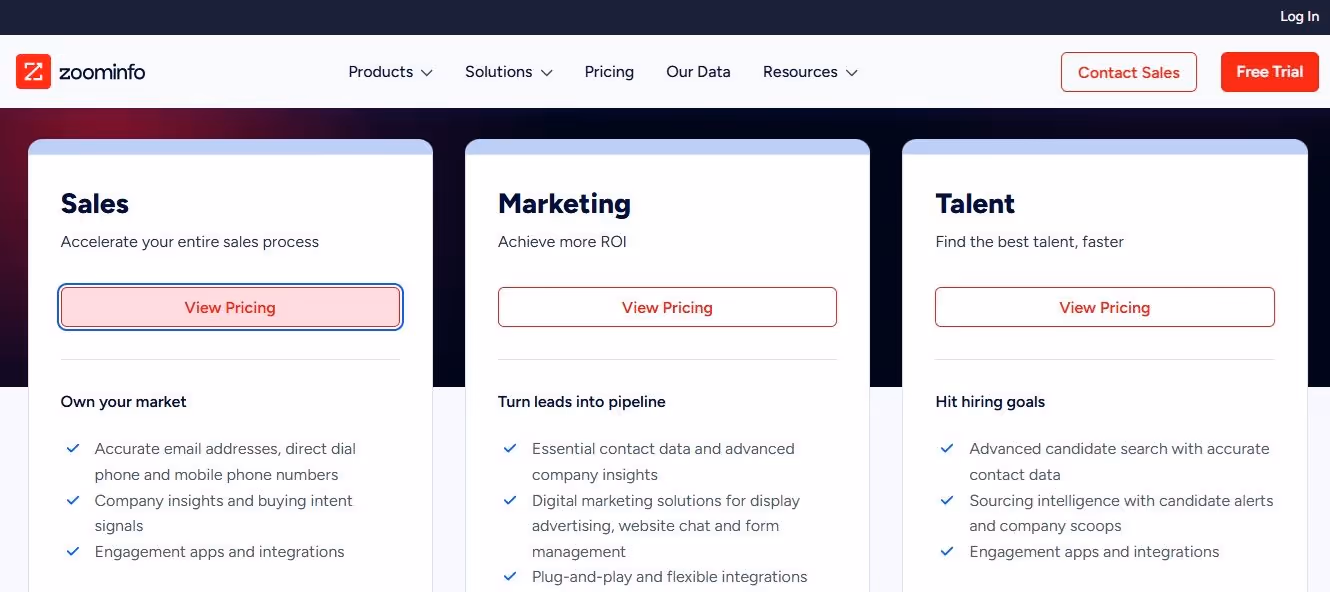This screenshot has width=1330, height=592.
Task: View Pricing for the Marketing plan
Action: click(667, 307)
